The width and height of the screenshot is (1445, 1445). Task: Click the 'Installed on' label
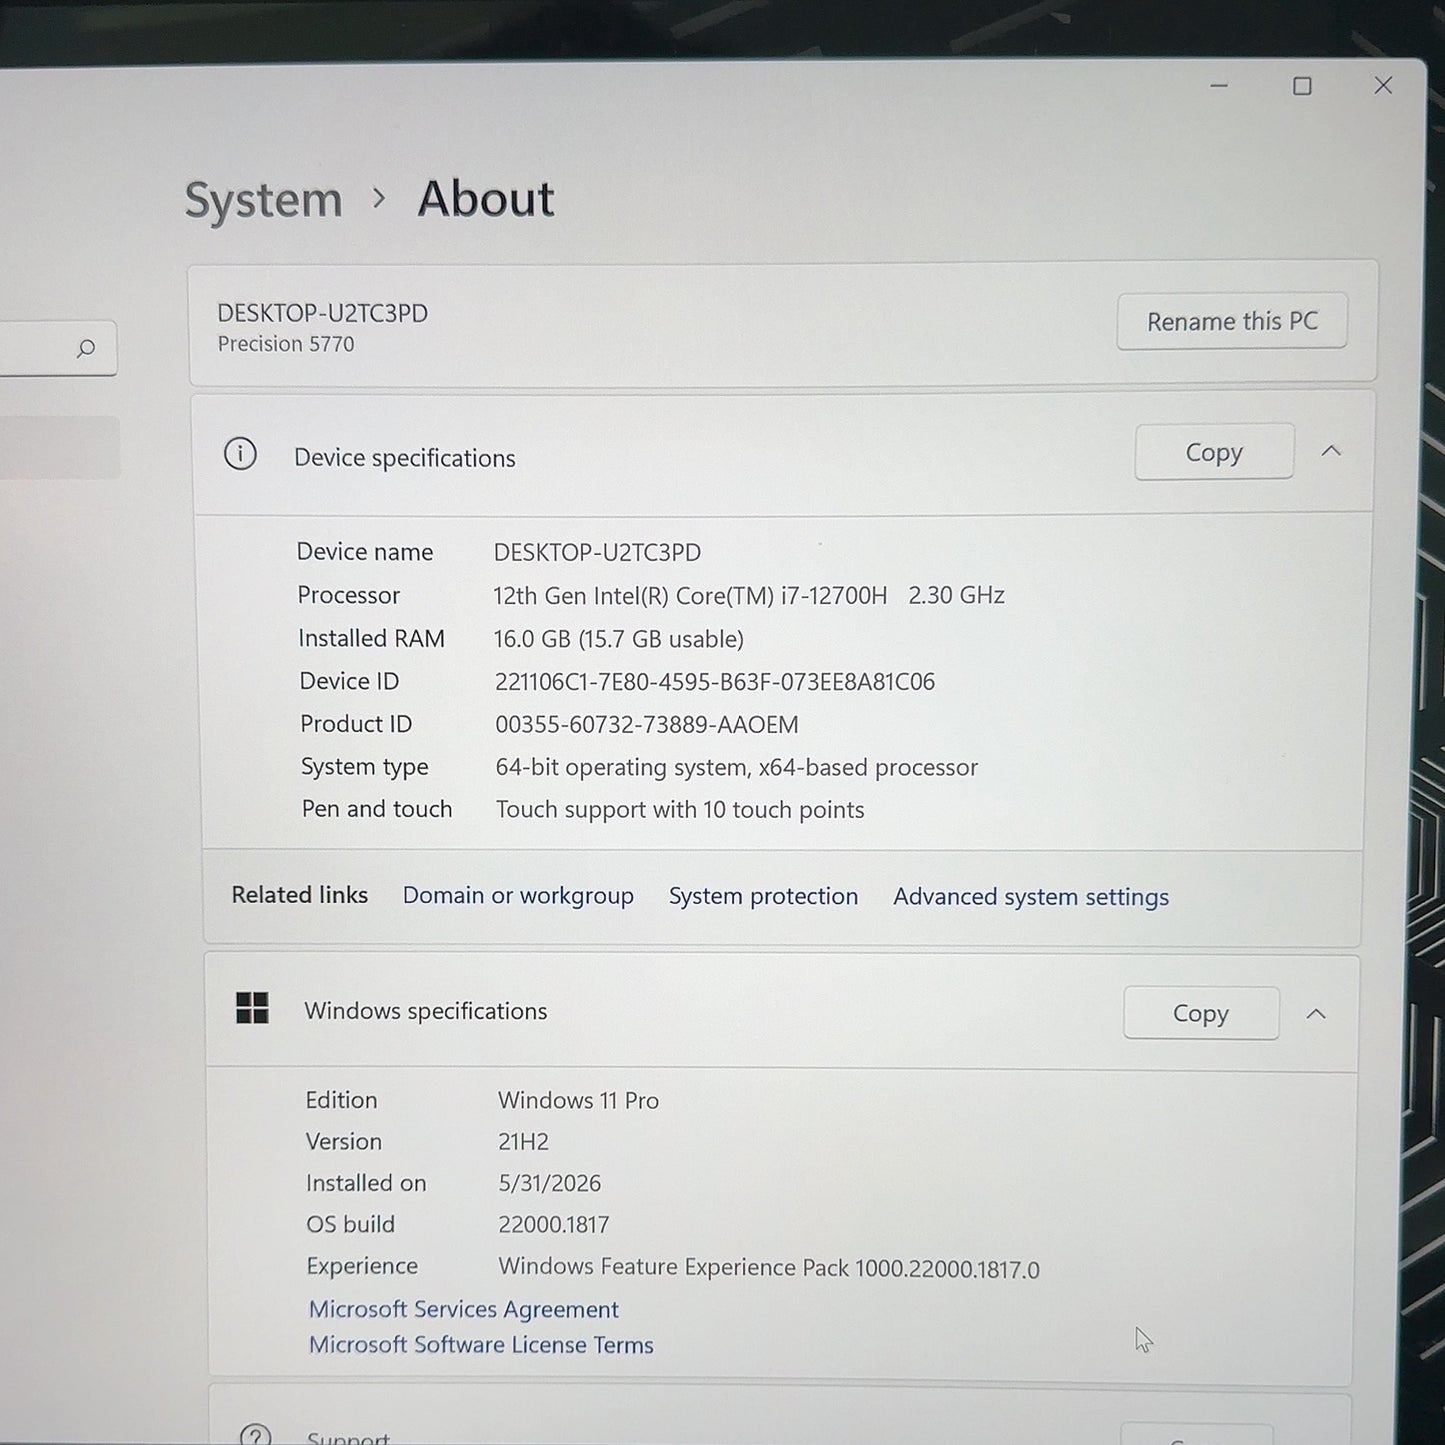pyautogui.click(x=366, y=1183)
